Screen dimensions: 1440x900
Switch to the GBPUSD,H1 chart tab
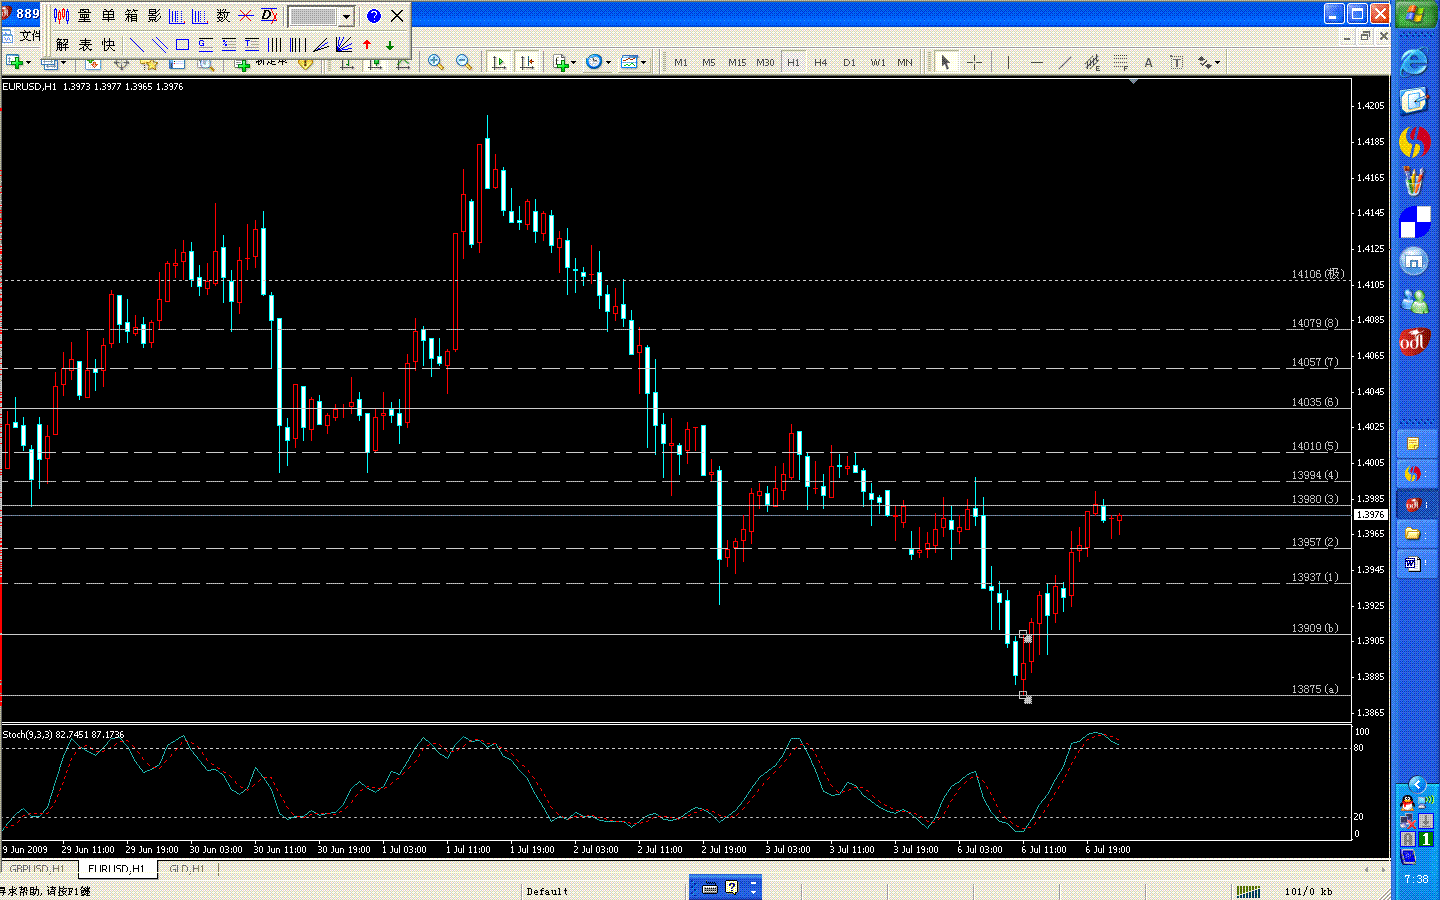coord(37,869)
